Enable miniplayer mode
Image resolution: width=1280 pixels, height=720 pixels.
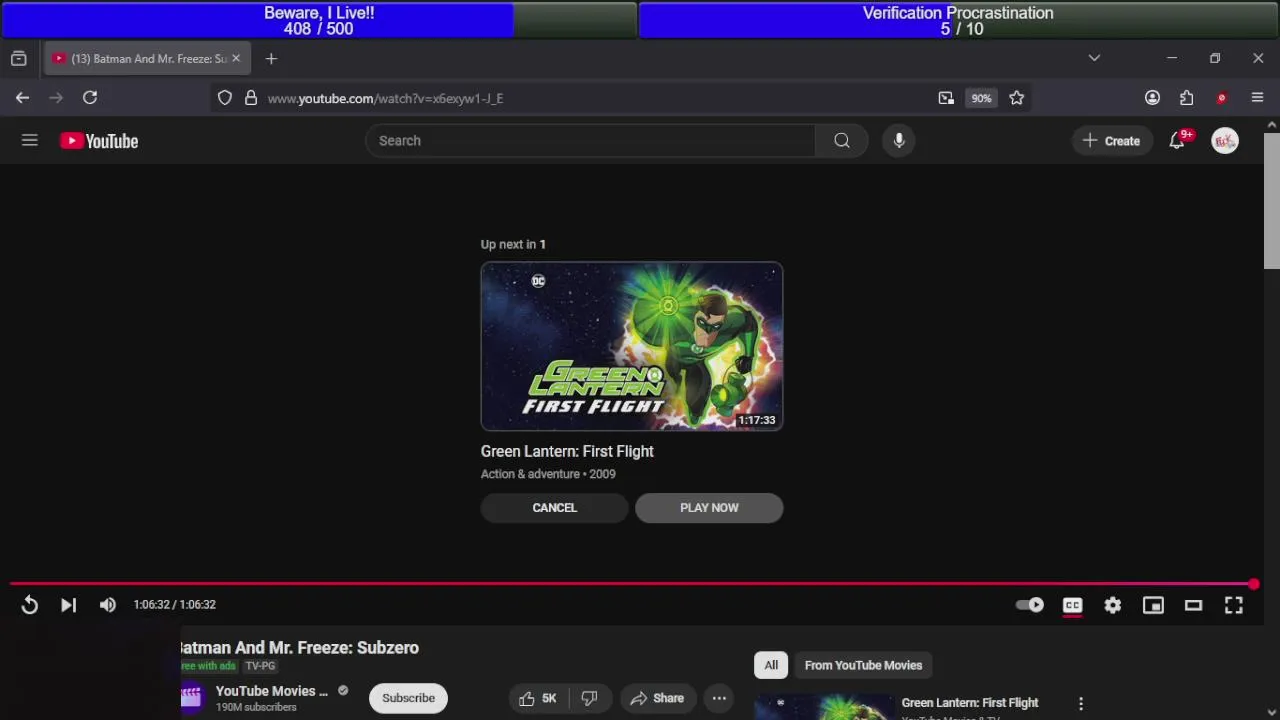(1153, 605)
